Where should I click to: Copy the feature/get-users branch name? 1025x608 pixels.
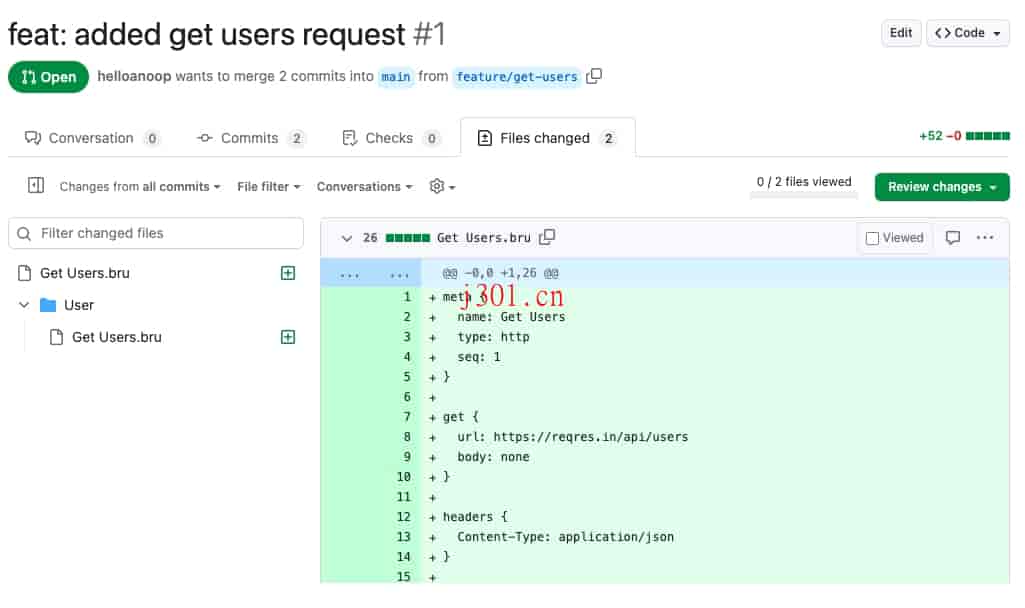pos(593,76)
